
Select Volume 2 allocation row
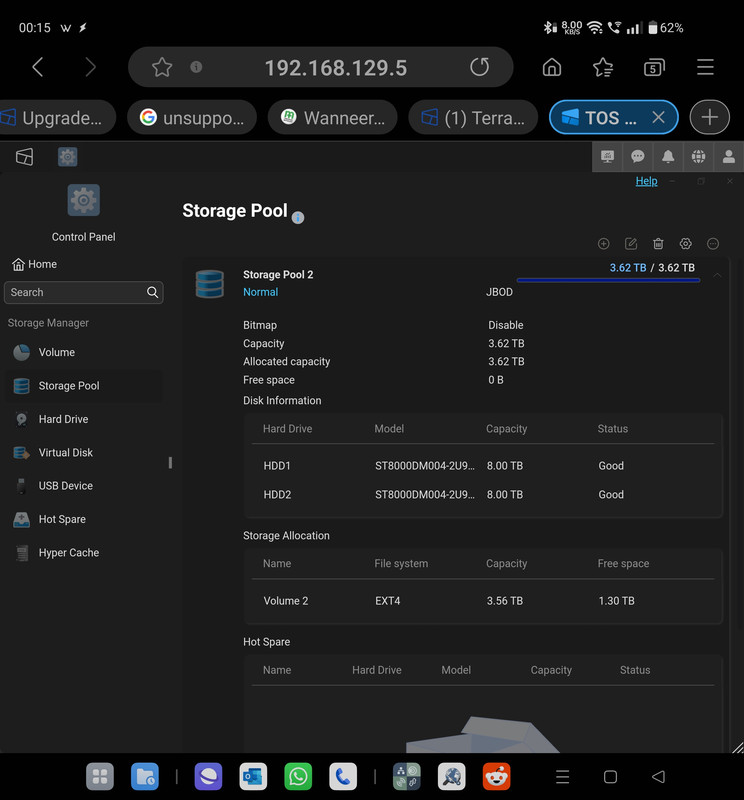483,601
